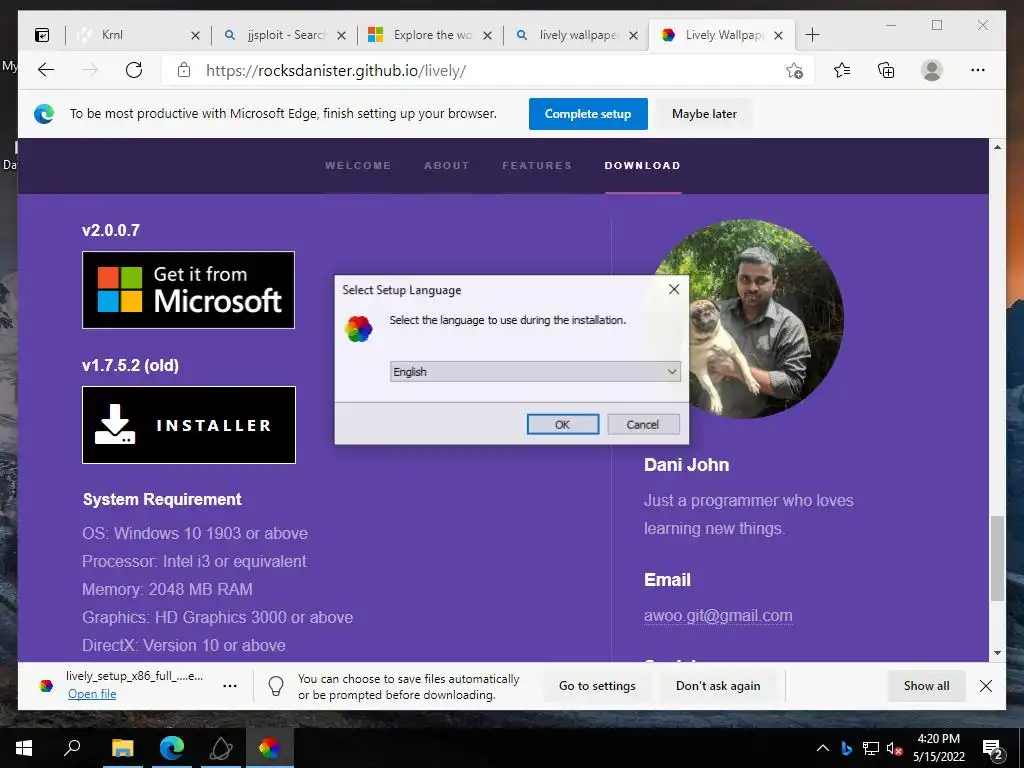The height and width of the screenshot is (768, 1024).
Task: Open the Windows Start menu
Action: point(24,748)
